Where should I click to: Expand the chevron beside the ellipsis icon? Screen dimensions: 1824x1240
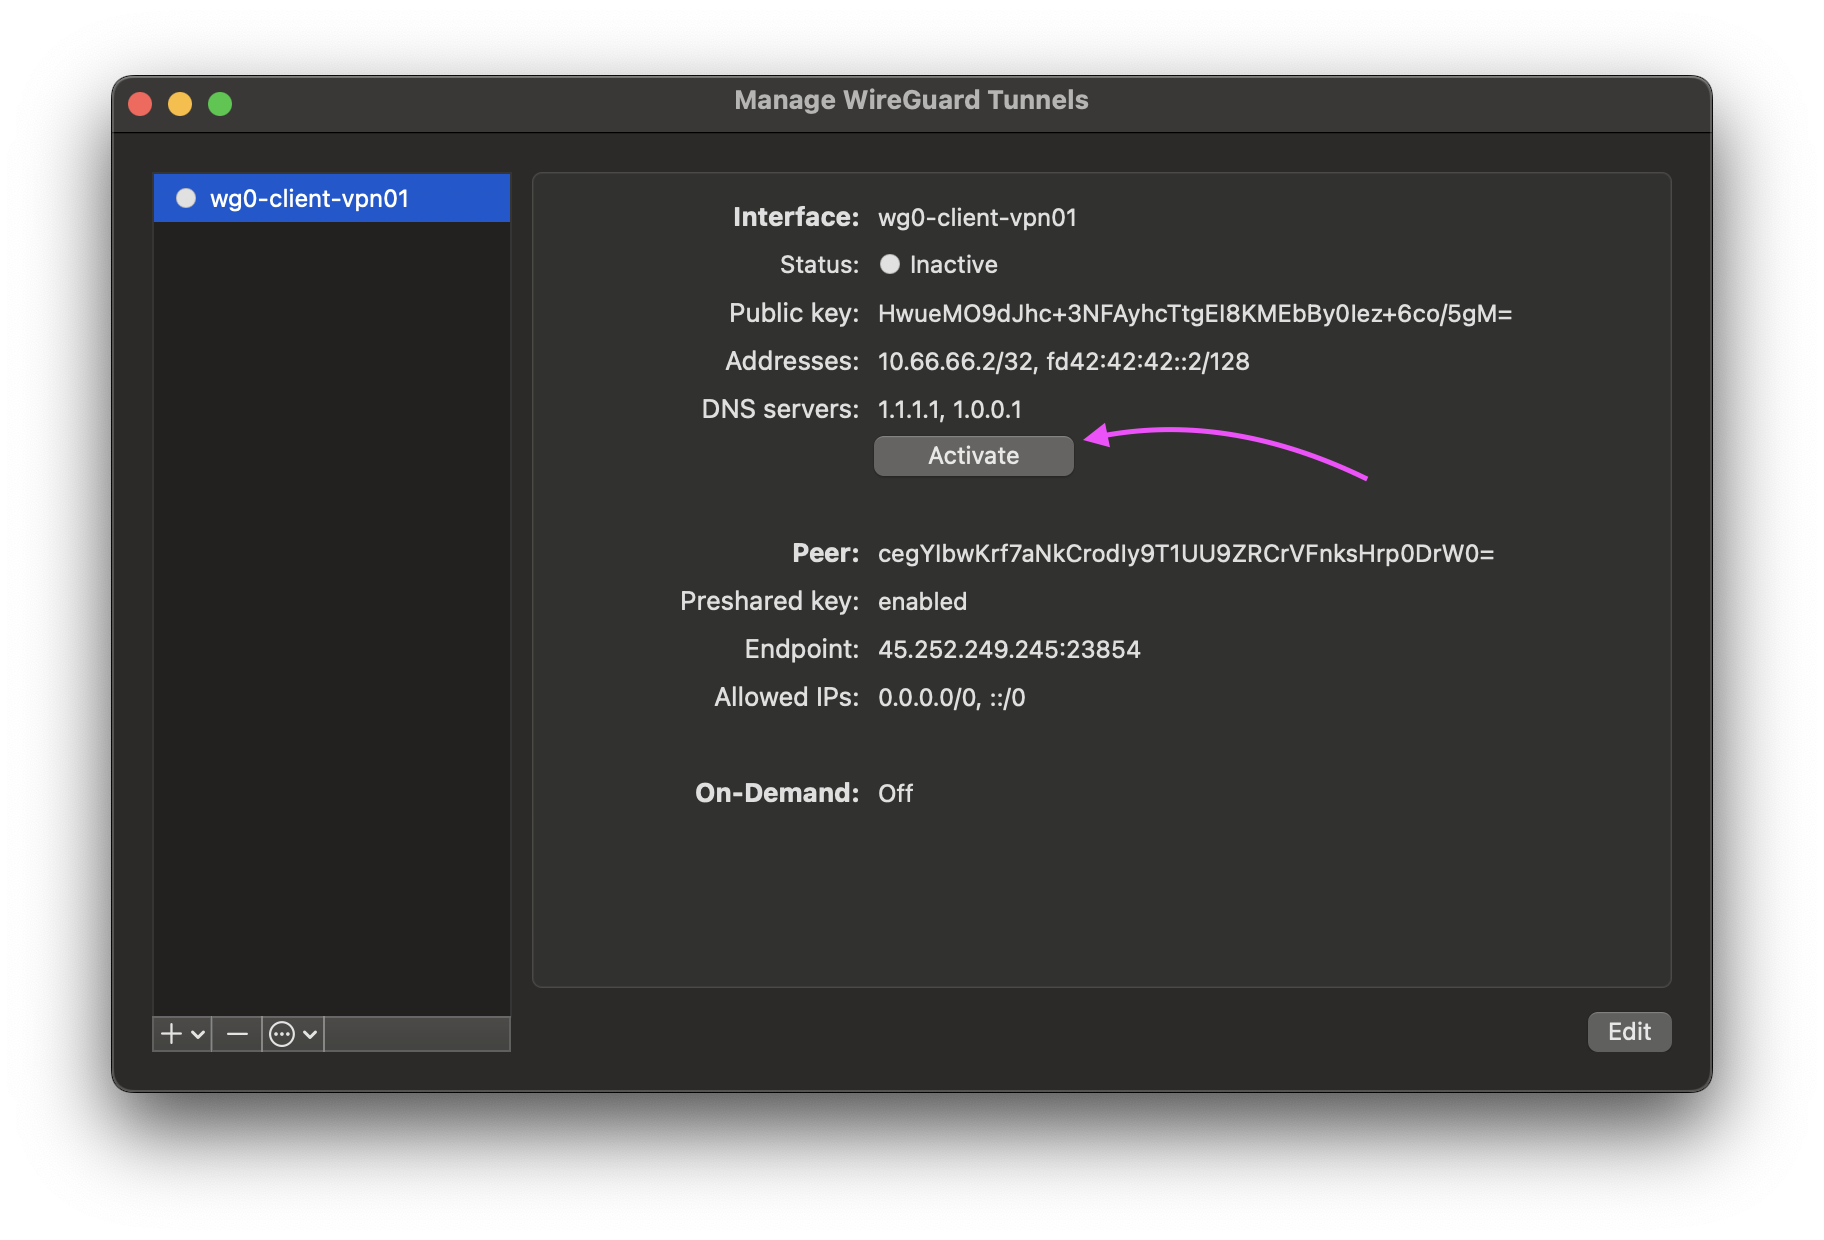[310, 1034]
